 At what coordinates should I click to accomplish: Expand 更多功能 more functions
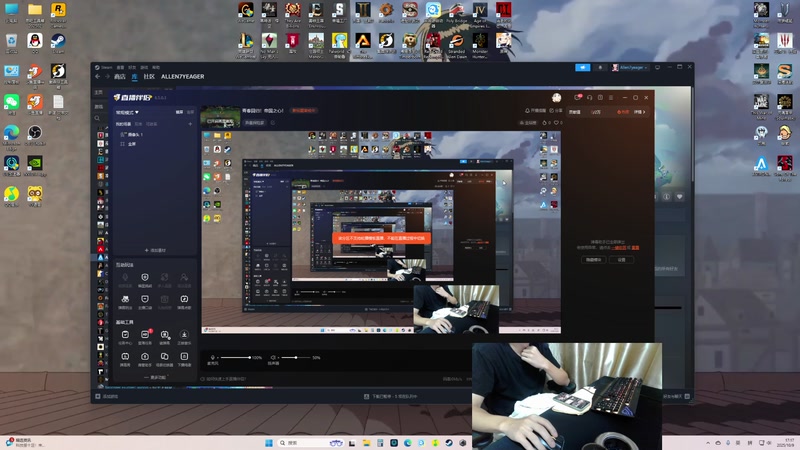(156, 378)
